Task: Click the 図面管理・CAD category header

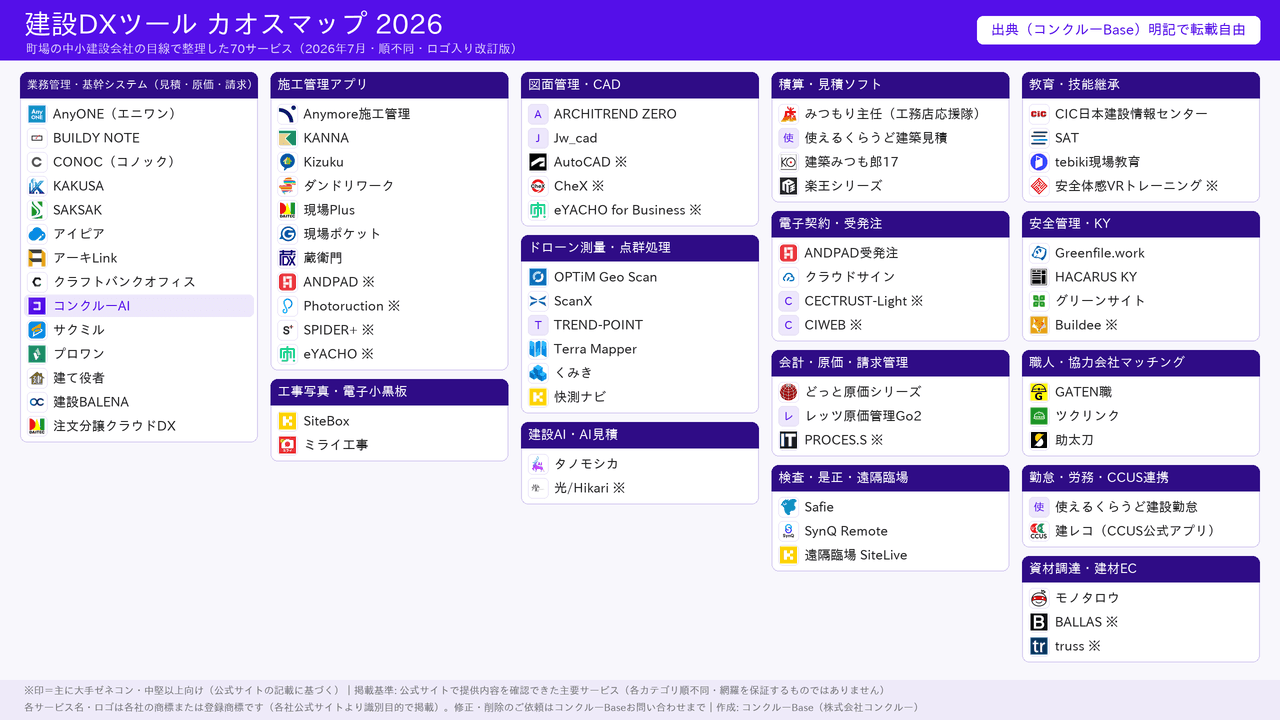Action: pyautogui.click(x=640, y=85)
